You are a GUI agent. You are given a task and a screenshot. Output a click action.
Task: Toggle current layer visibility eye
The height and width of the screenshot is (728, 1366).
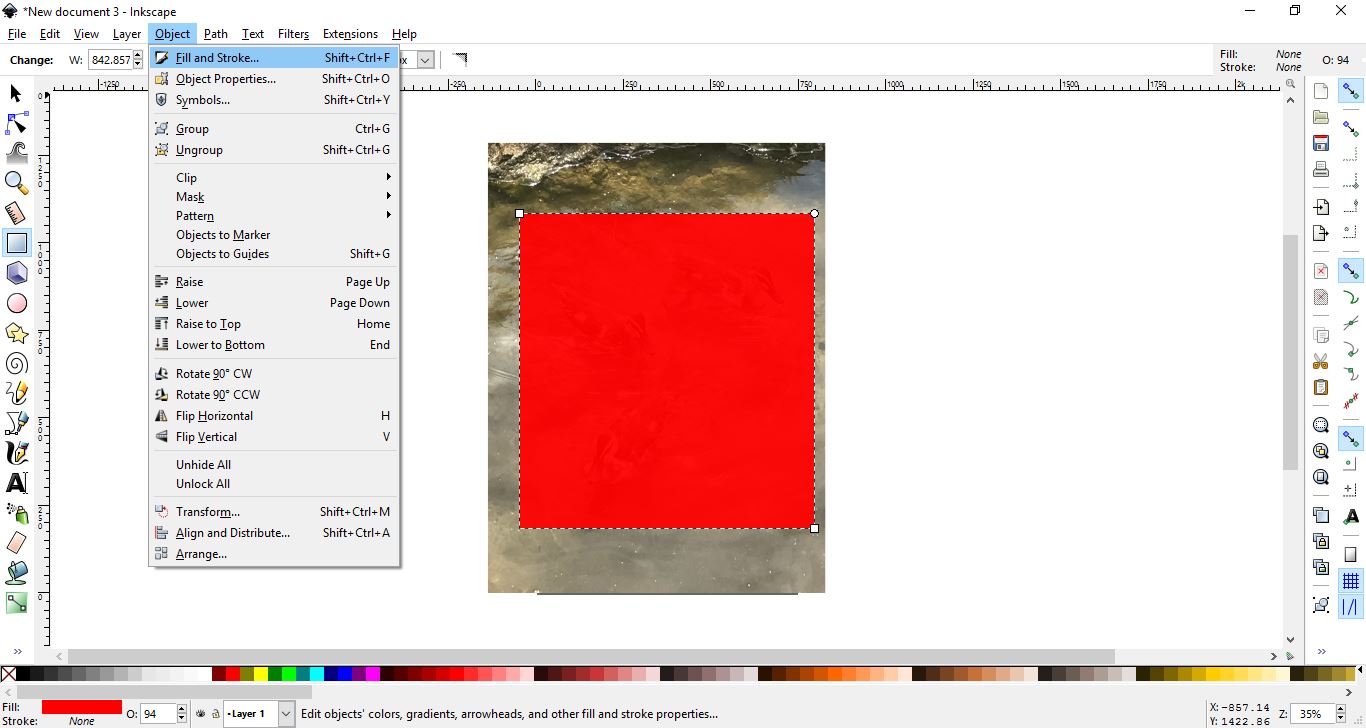(199, 713)
